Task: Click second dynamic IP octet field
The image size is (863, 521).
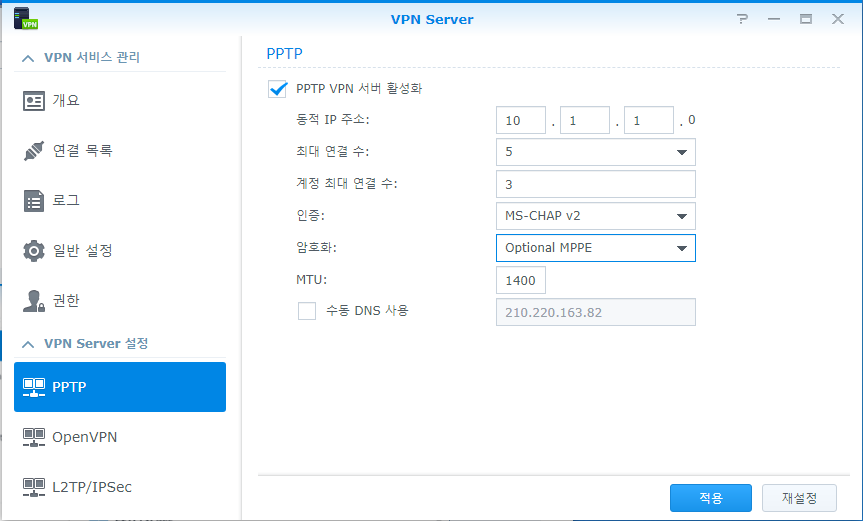Action: [x=585, y=120]
